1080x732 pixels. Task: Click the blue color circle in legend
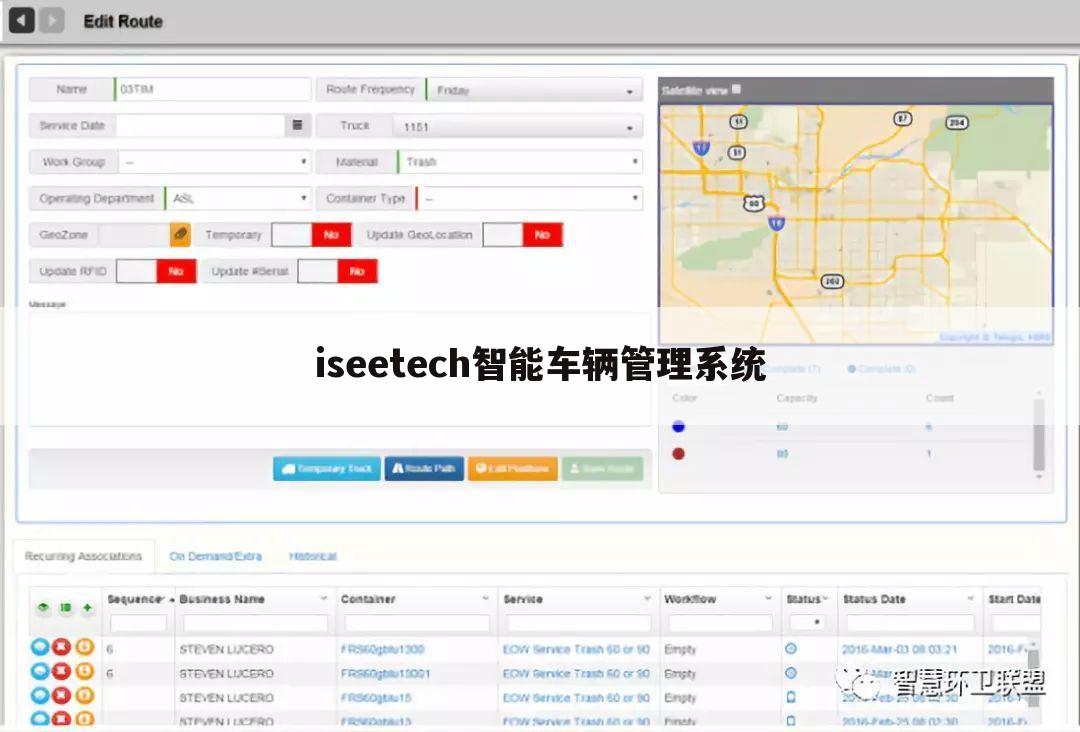678,426
